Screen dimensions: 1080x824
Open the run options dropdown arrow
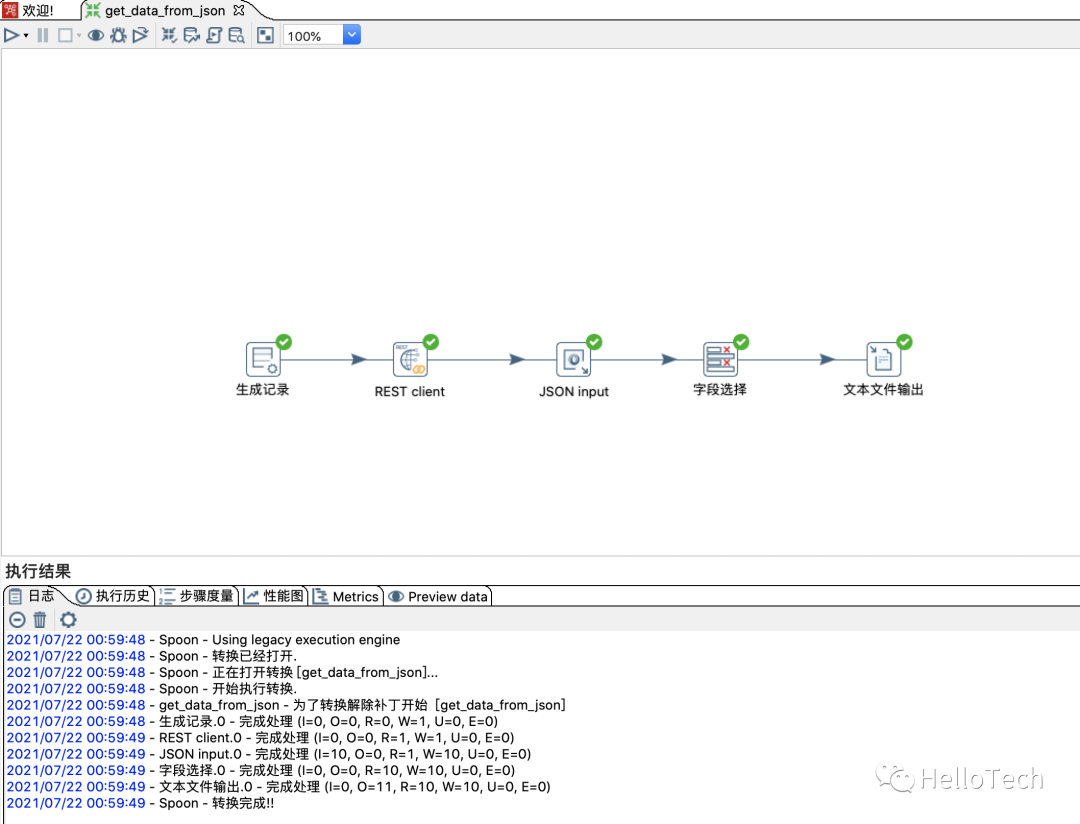(x=26, y=36)
